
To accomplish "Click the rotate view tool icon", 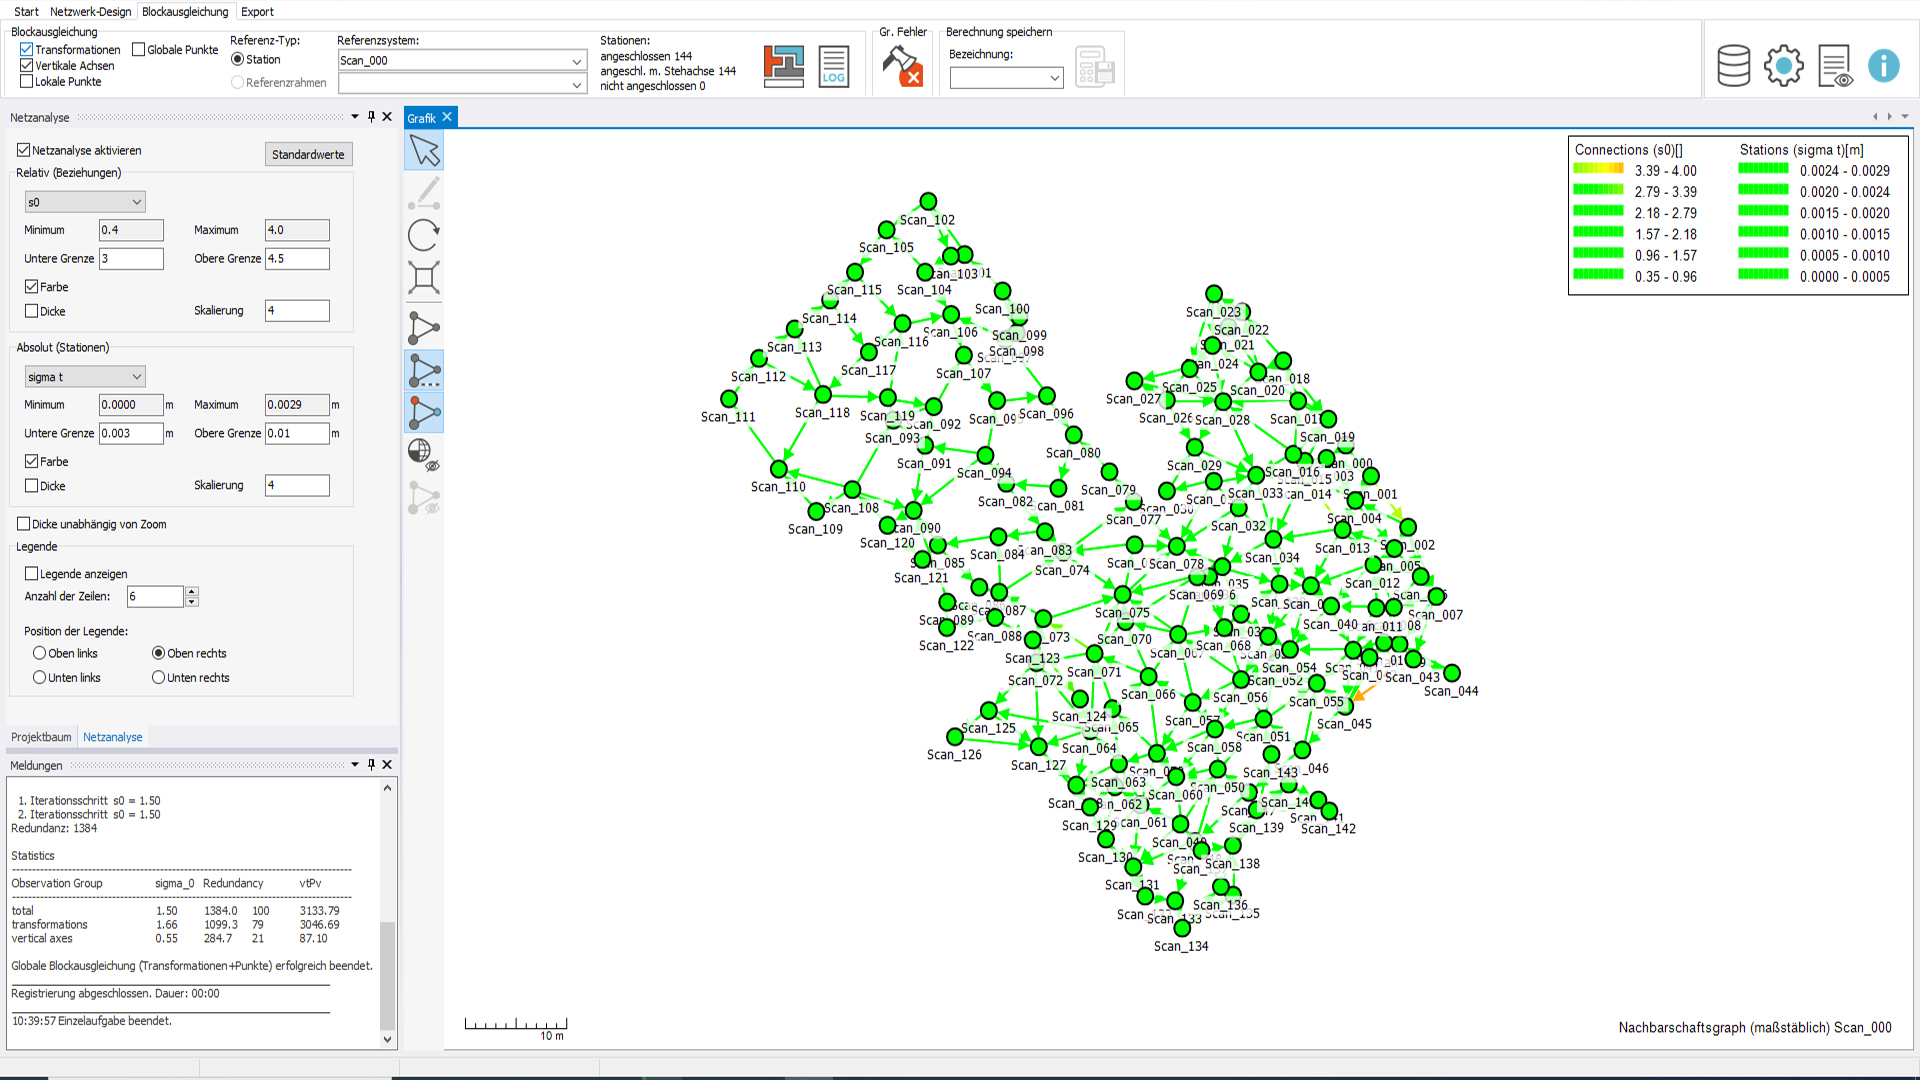I will [424, 235].
